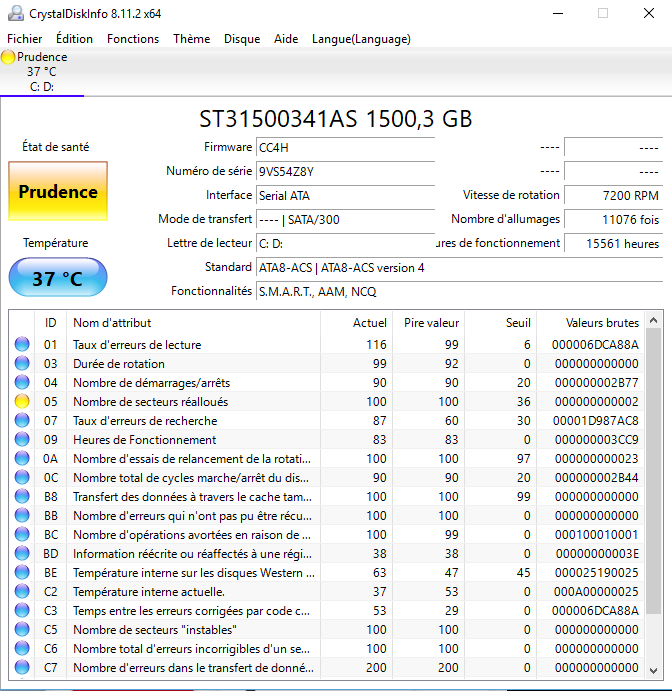Click the yellow Prudence health status button
The image size is (672, 691).
58,192
